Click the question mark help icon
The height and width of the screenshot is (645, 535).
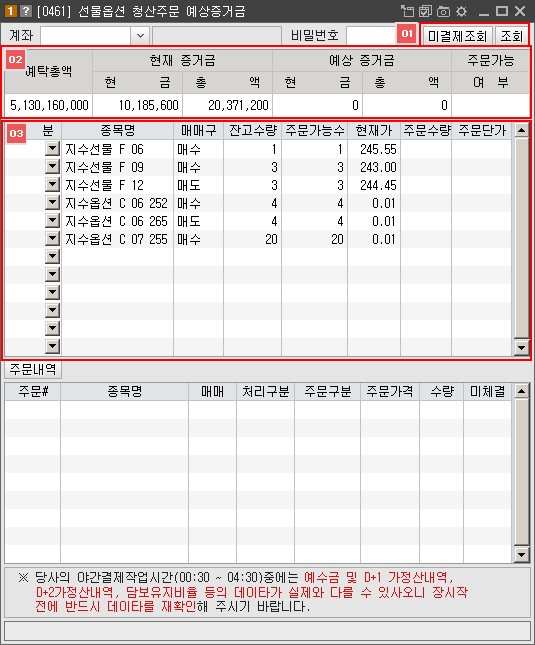(25, 11)
